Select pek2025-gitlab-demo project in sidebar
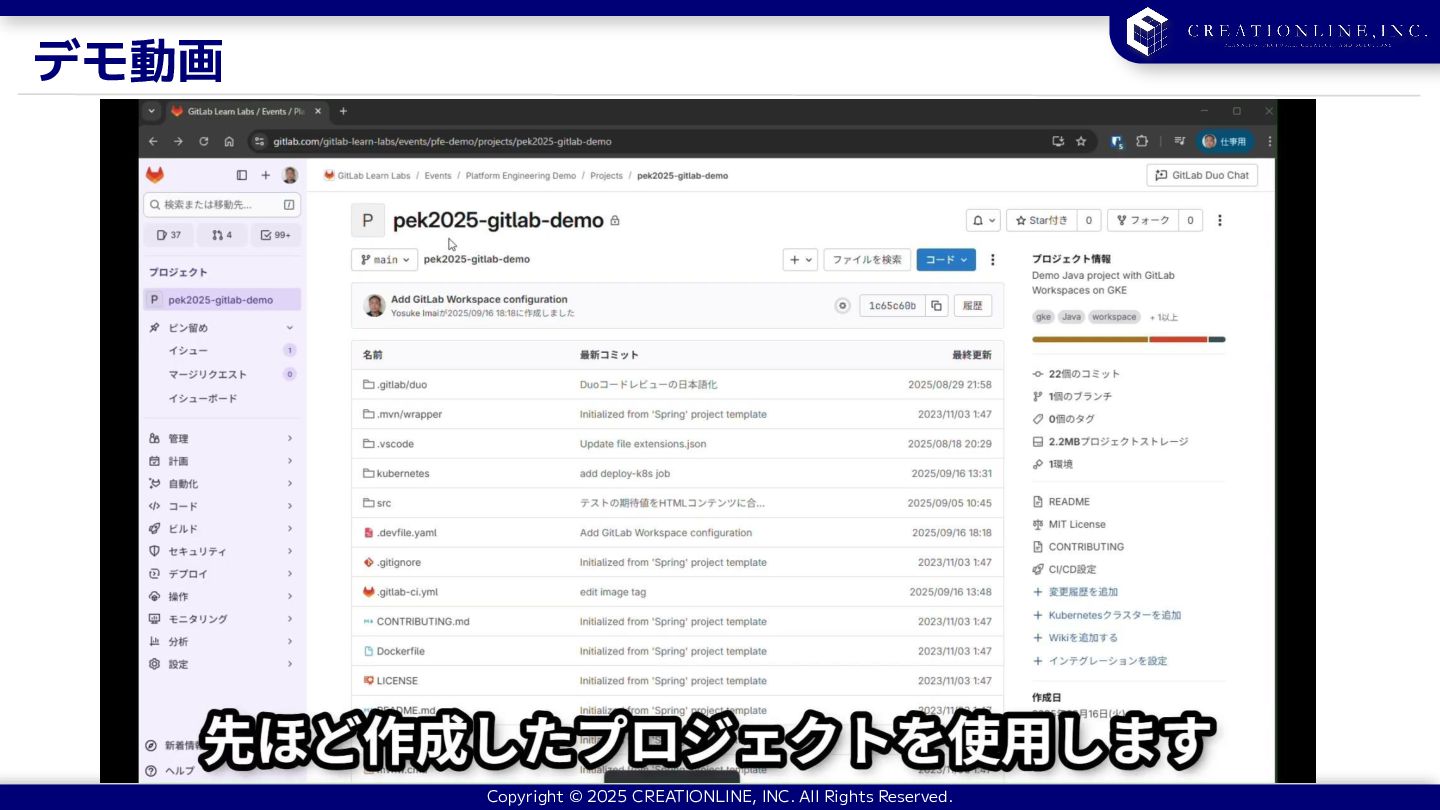 (223, 300)
